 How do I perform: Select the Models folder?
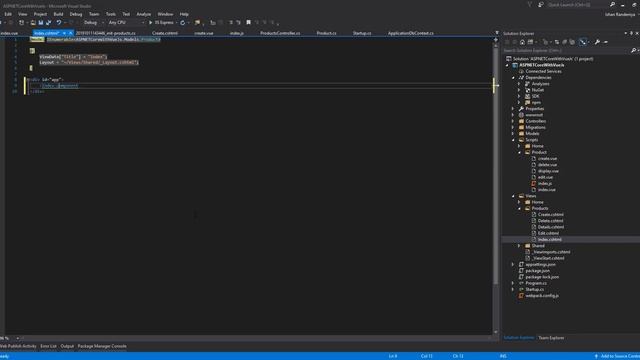532,133
